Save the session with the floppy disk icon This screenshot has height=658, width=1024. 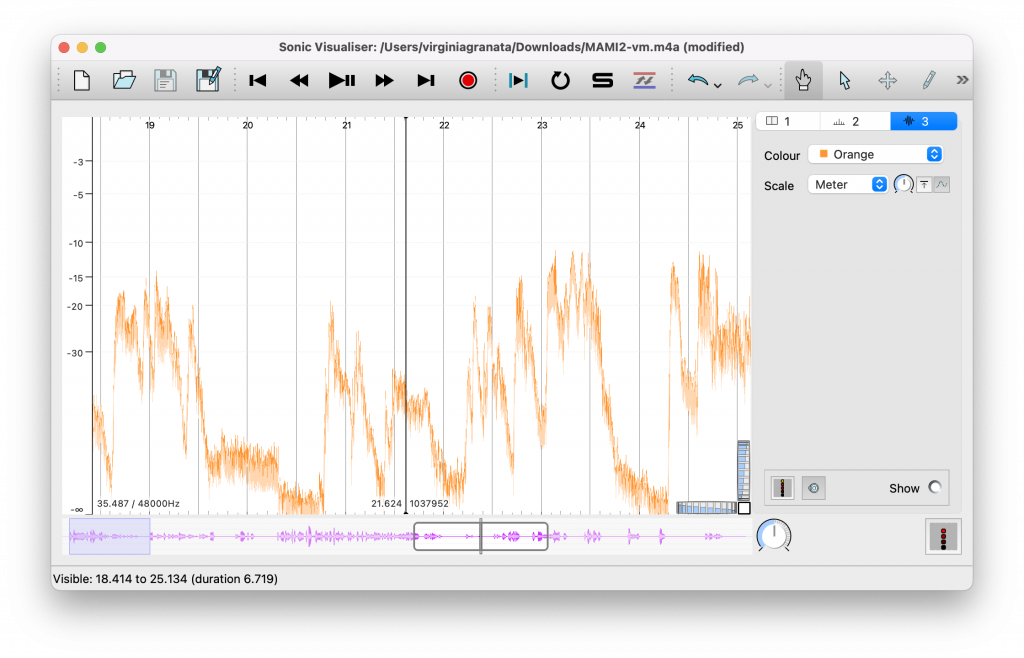tap(165, 81)
